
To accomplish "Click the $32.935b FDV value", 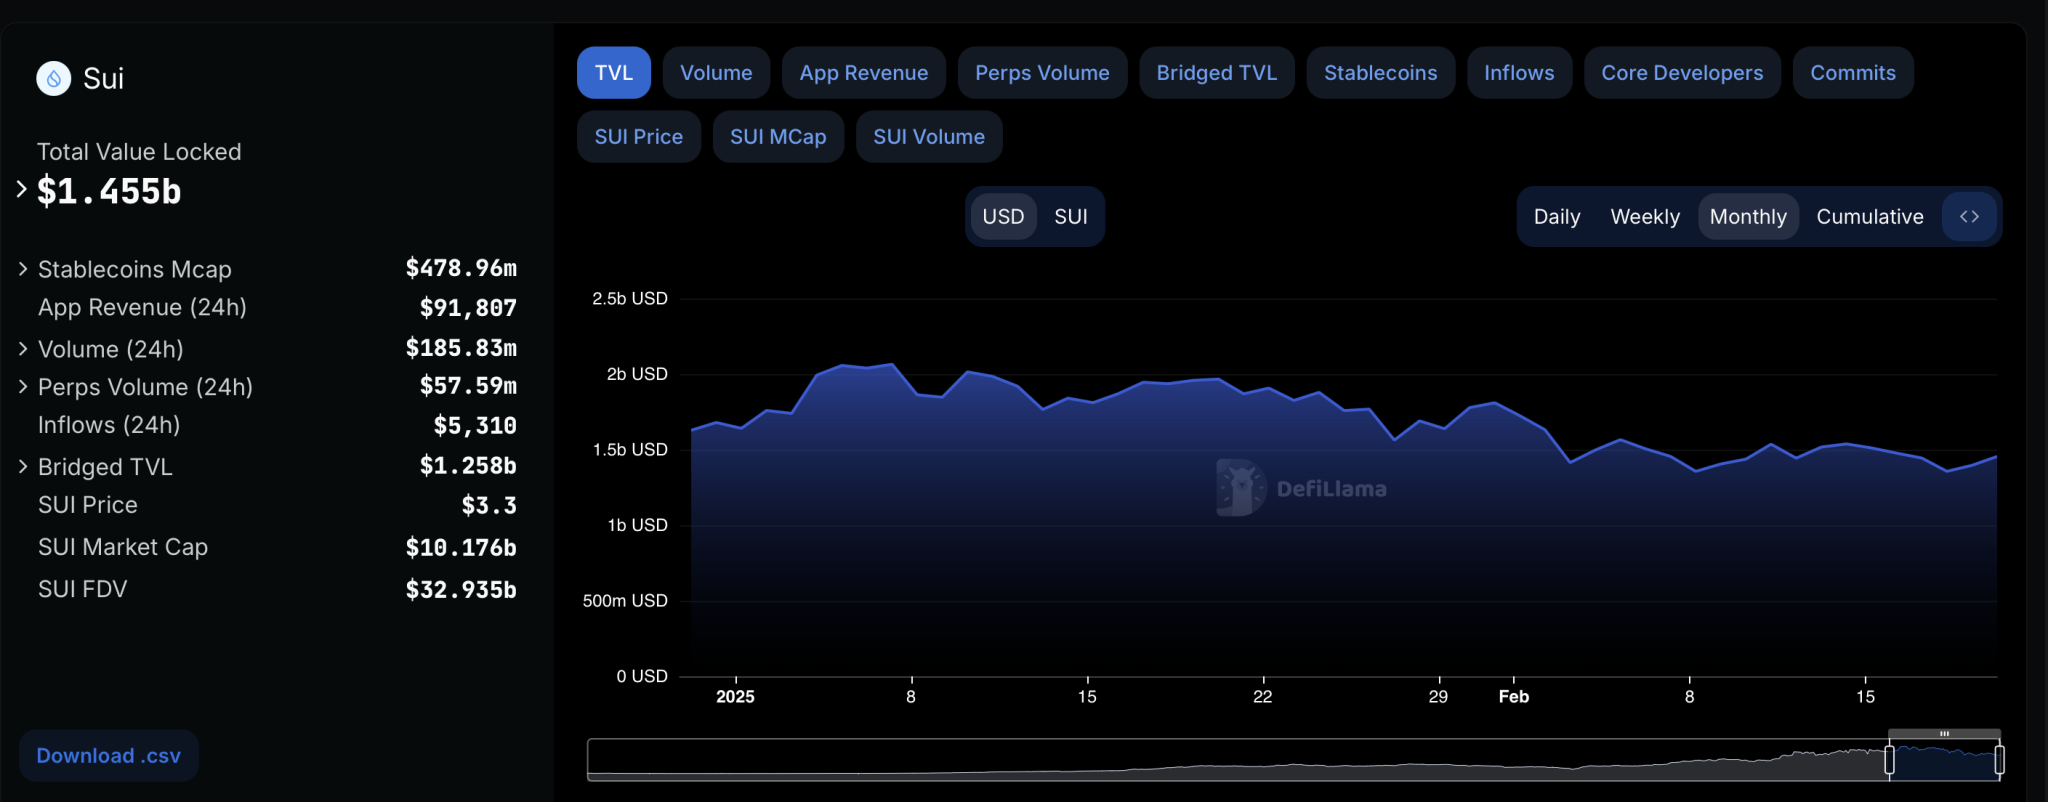I will (x=461, y=590).
